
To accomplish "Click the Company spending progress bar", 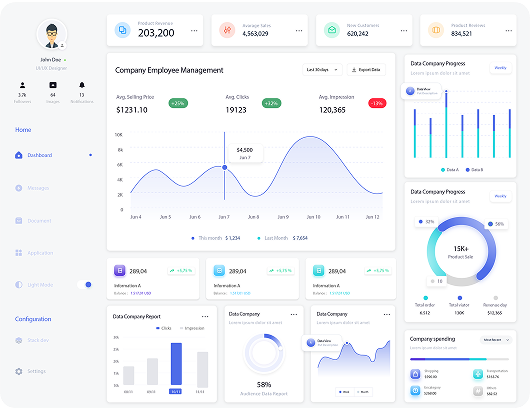I will (x=459, y=359).
